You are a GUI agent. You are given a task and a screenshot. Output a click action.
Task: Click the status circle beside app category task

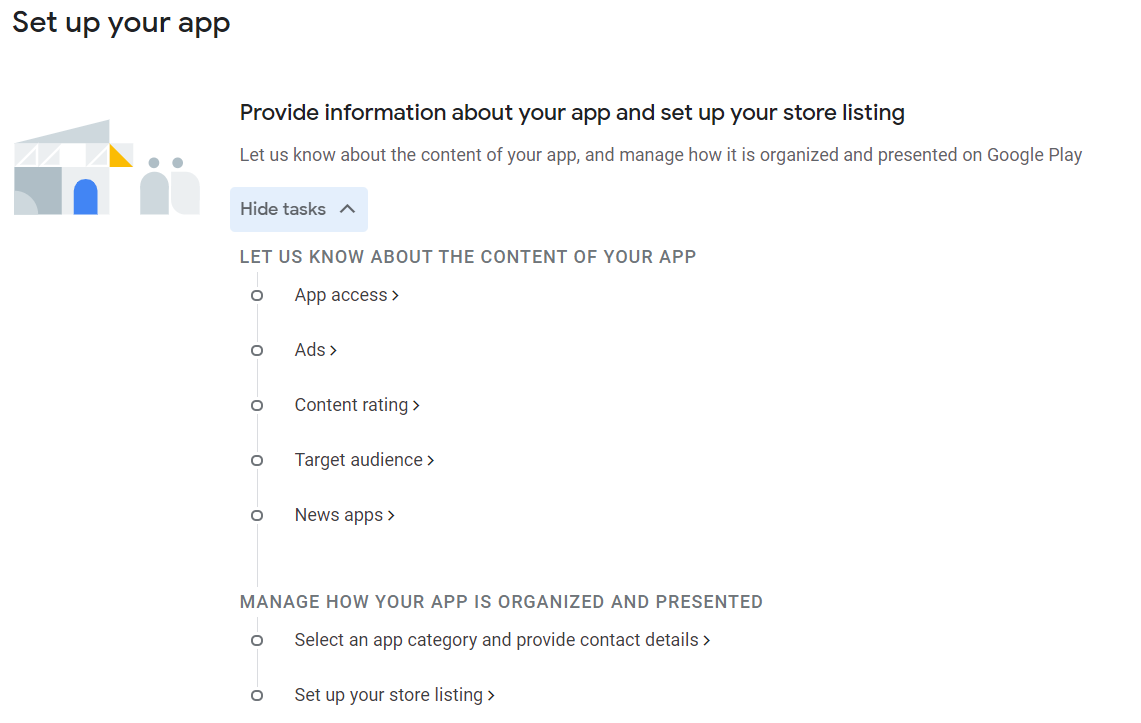coord(257,641)
